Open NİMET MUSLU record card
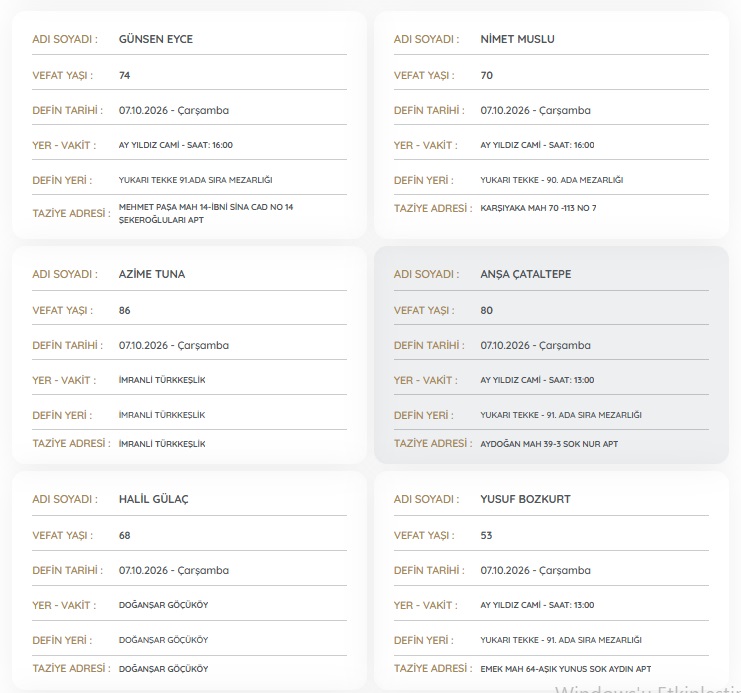 [551, 125]
